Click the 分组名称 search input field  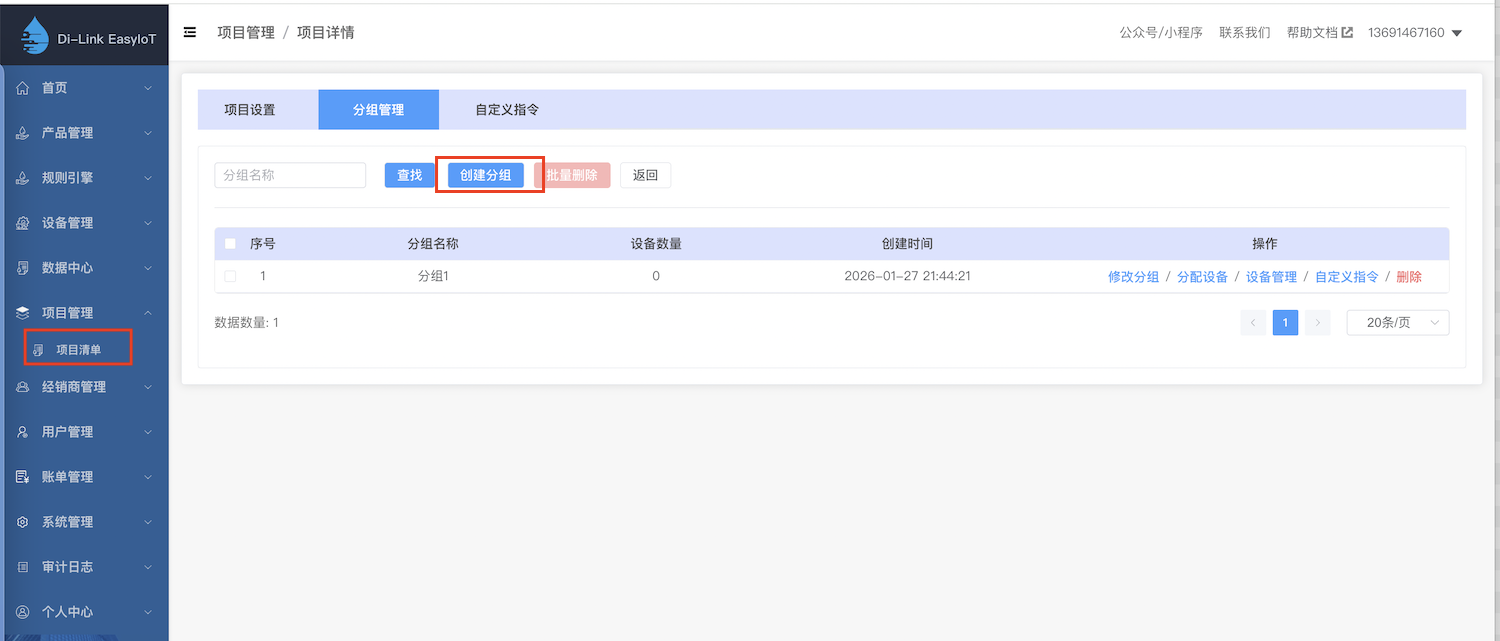(290, 175)
